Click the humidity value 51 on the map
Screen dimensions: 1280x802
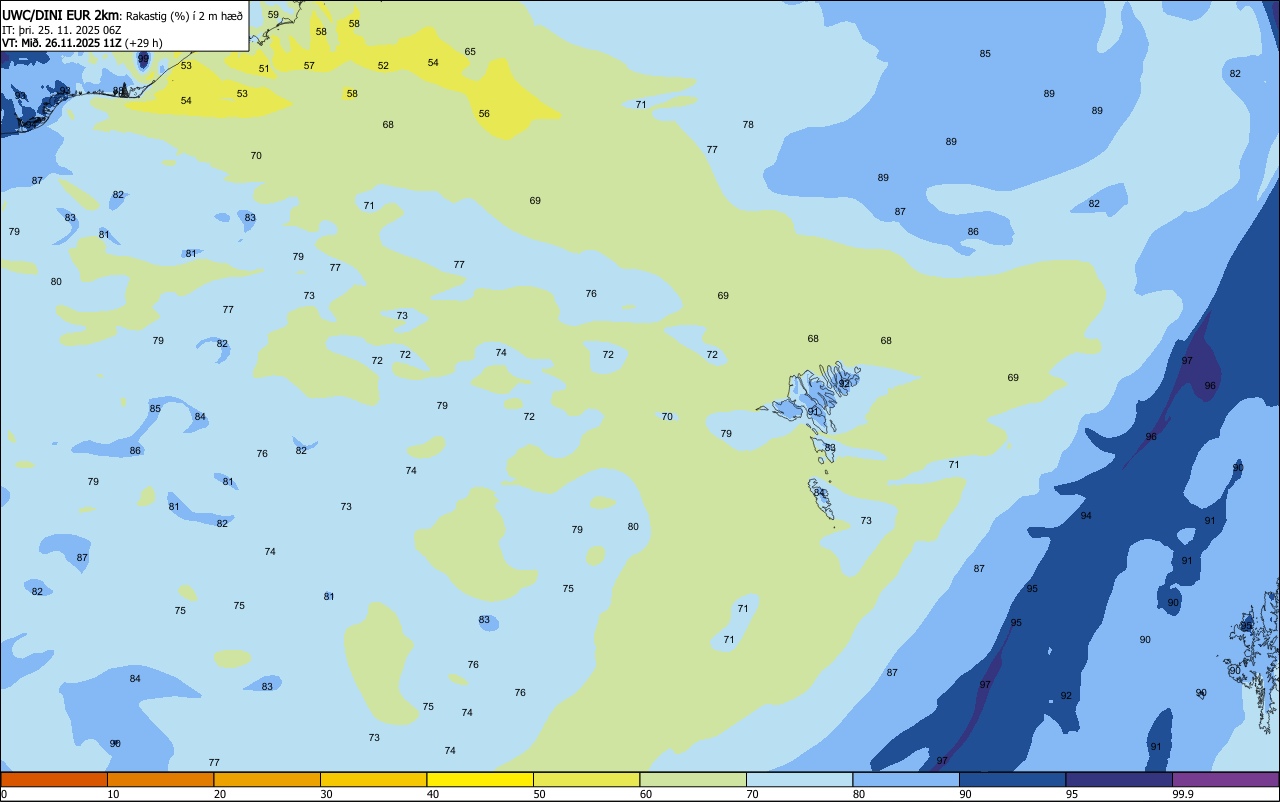tap(264, 69)
